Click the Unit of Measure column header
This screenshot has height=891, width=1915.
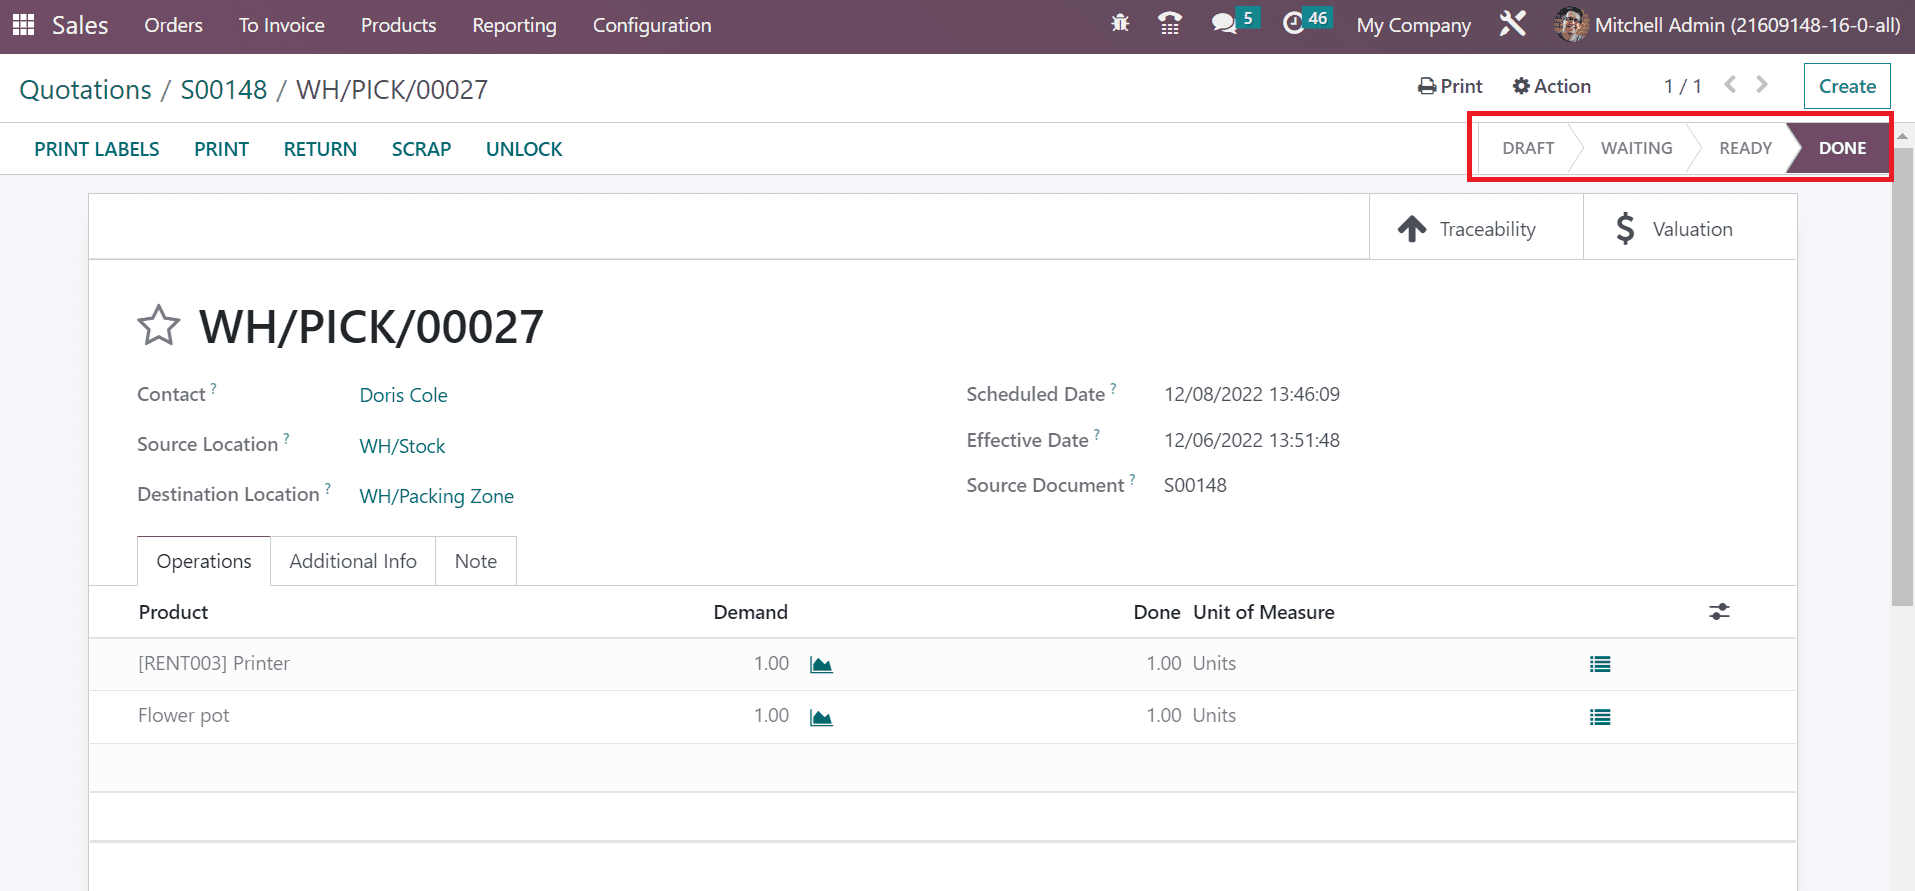[1263, 612]
